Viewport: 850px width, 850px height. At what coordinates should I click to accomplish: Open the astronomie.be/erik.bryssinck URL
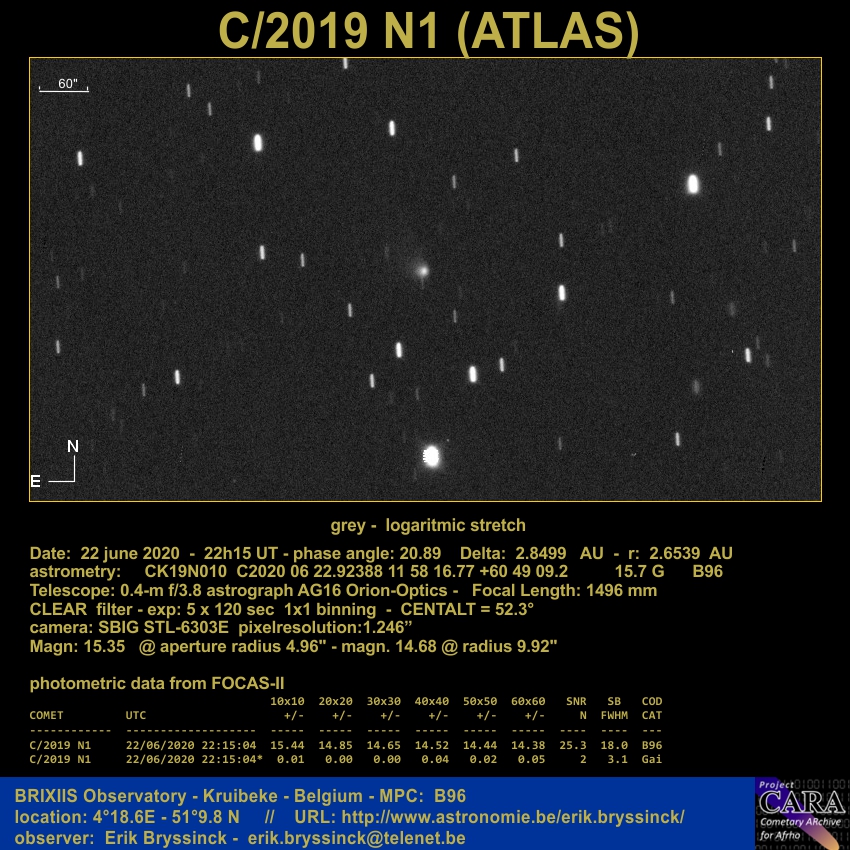[513, 817]
